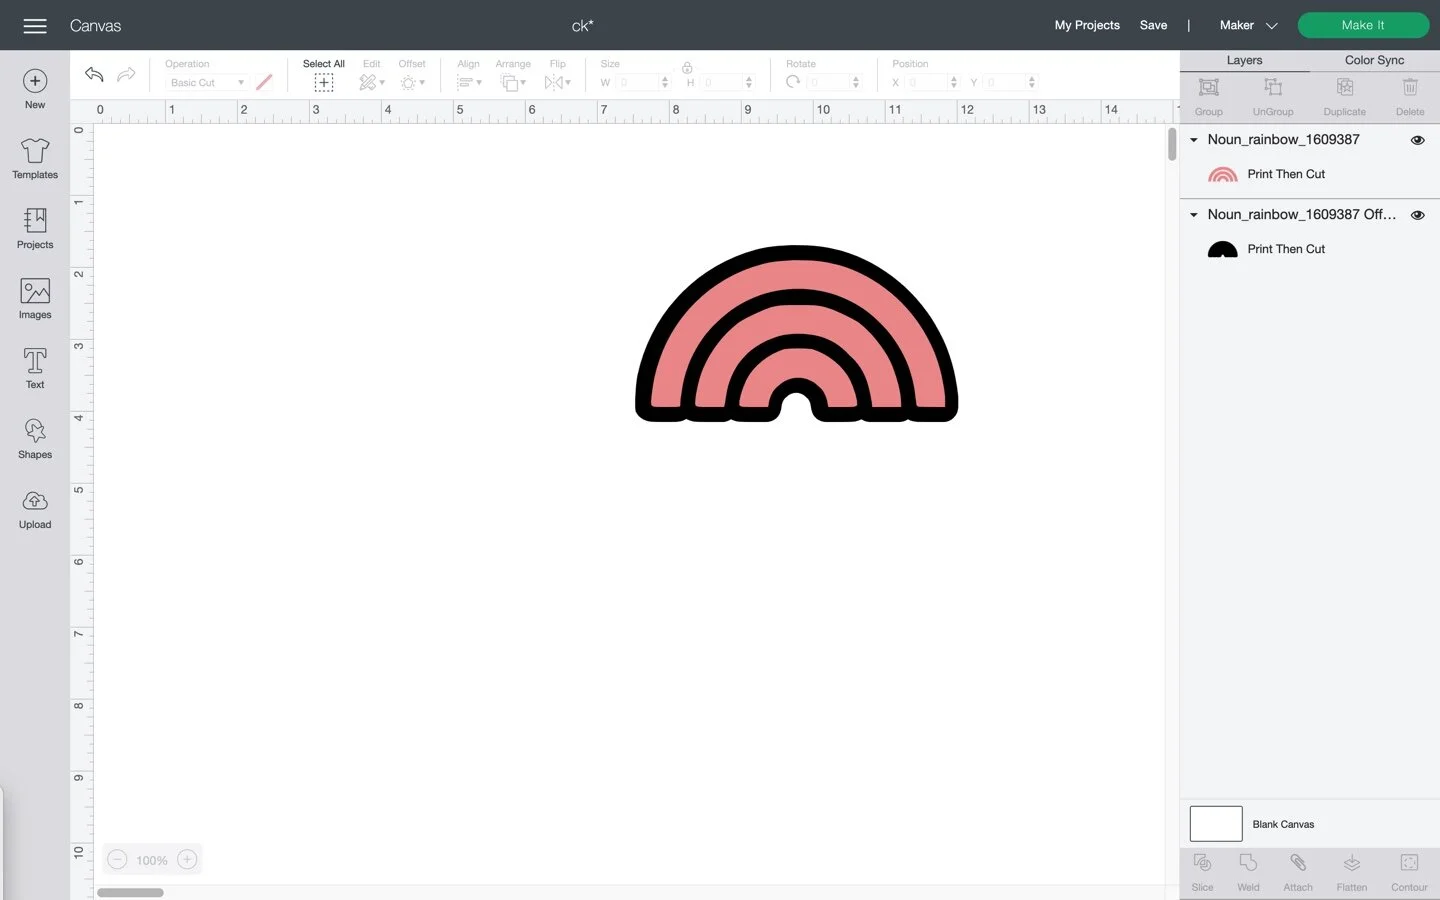
Task: Click the pink operation color swatch
Action: click(x=263, y=82)
